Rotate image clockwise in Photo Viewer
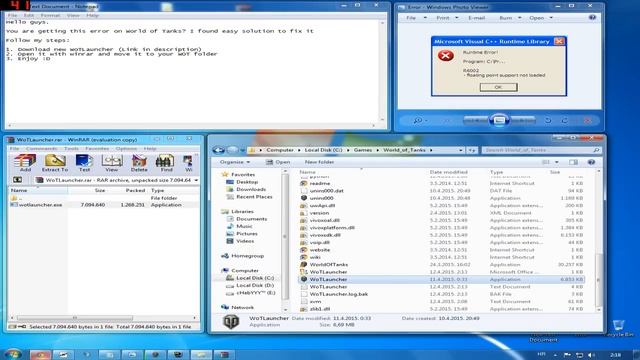This screenshot has height=360, width=640. click(x=565, y=120)
